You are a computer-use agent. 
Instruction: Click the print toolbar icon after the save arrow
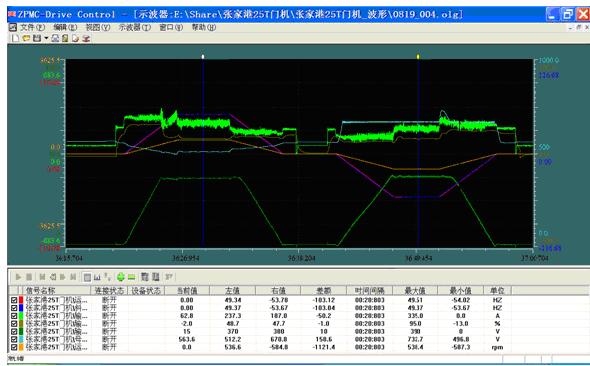[x=55, y=38]
